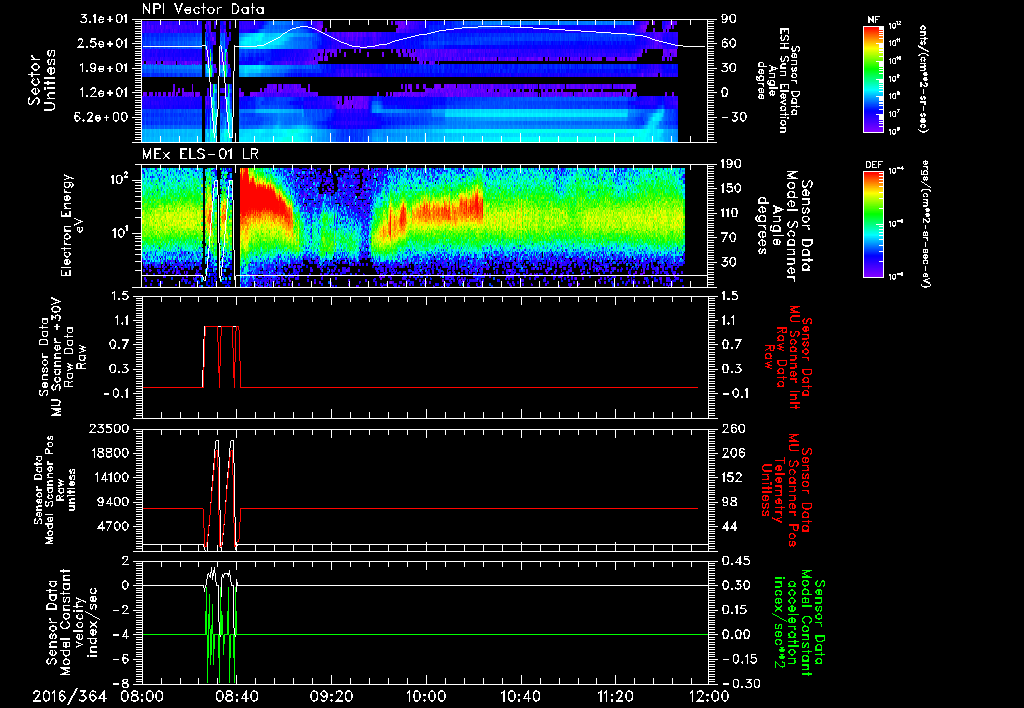Click the "MU Scanner +30V Raw Data" axis title

[x=62, y=357]
